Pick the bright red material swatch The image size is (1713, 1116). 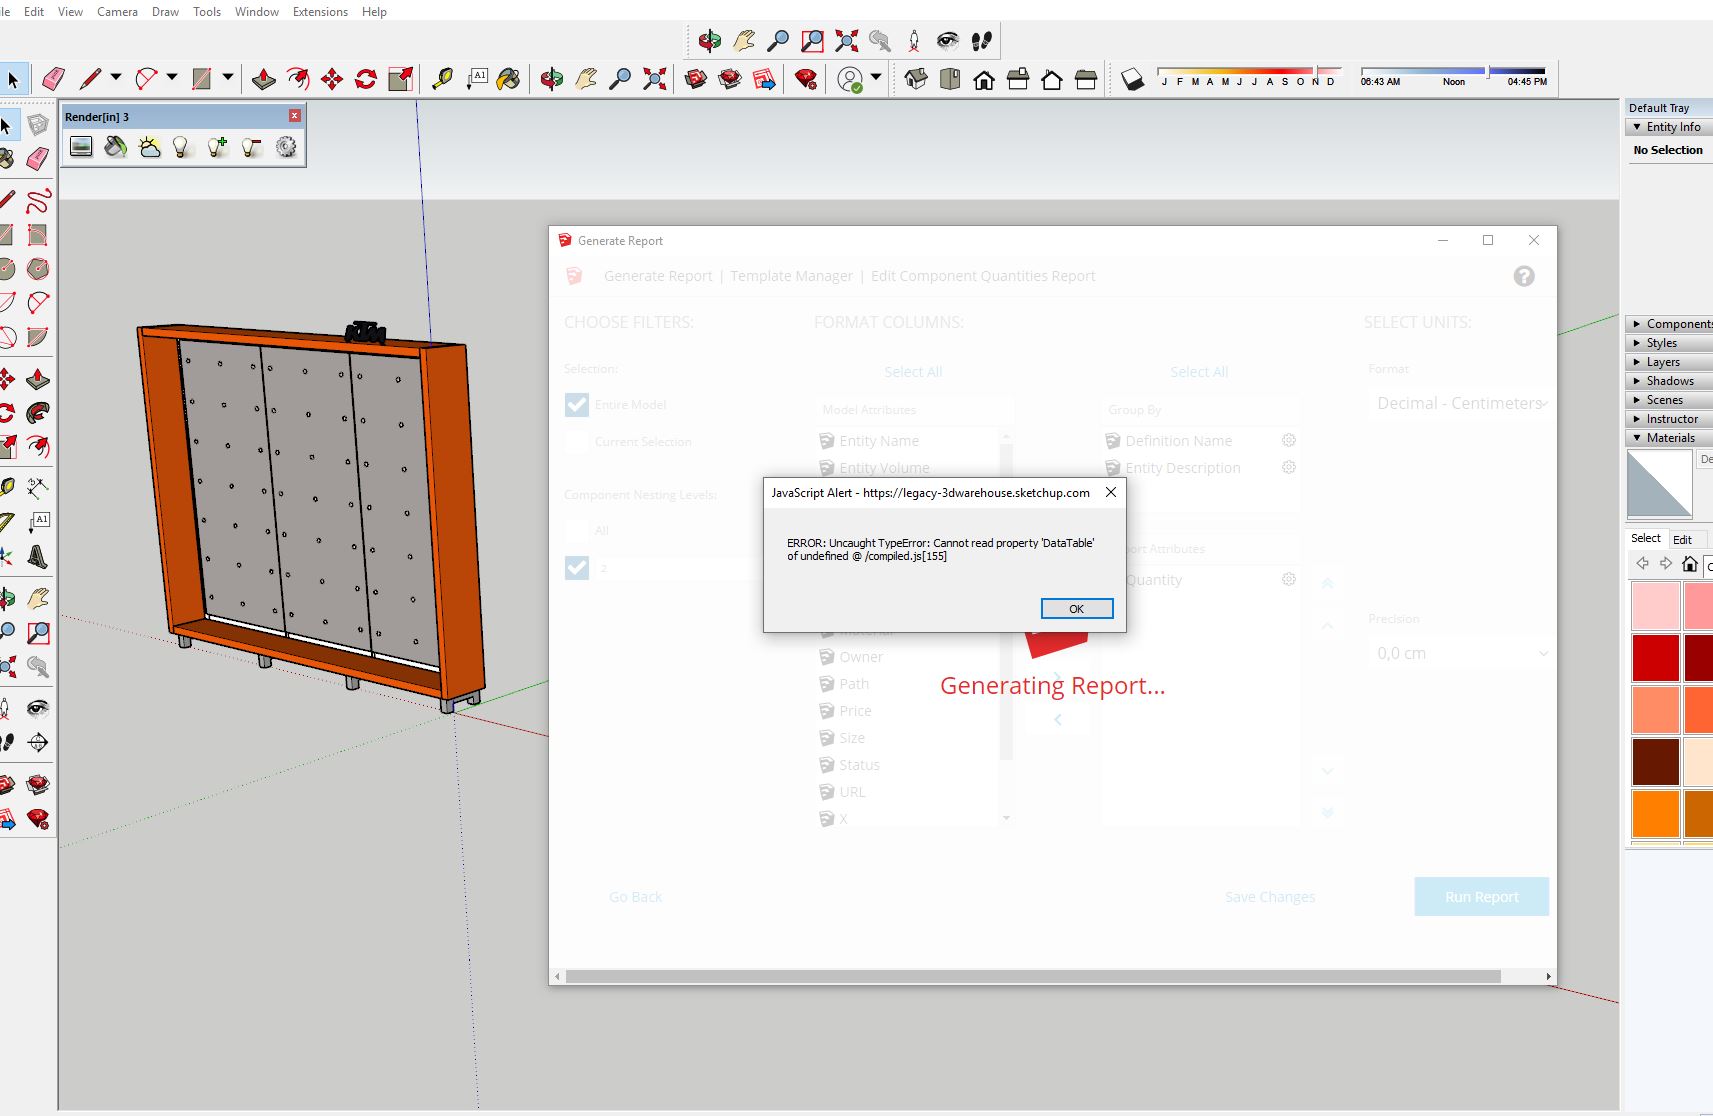point(1655,658)
